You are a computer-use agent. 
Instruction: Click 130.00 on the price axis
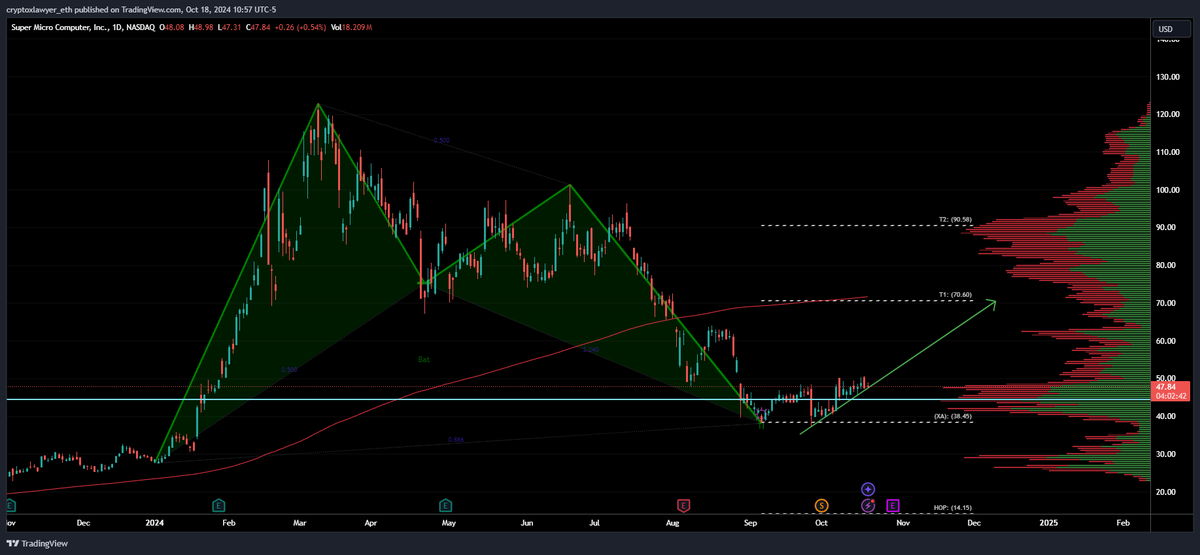pyautogui.click(x=1167, y=77)
